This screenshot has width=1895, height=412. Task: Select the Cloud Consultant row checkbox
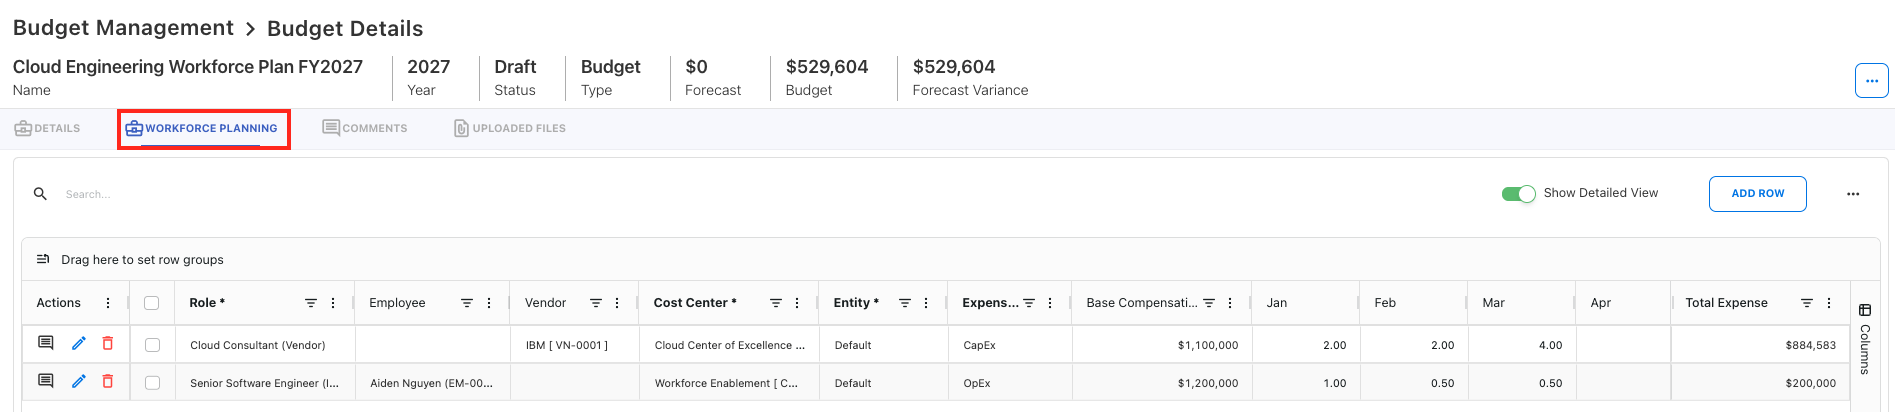[x=152, y=345]
